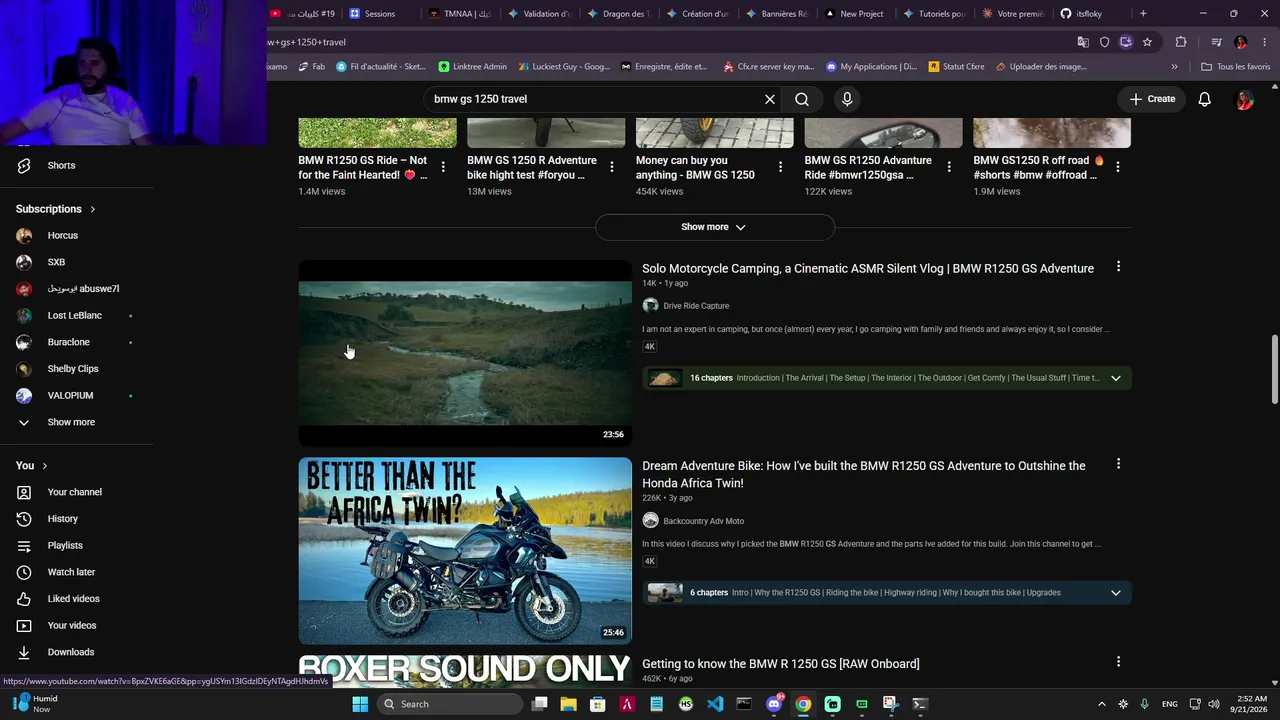
Task: Expand the You section chevron
Action: pyautogui.click(x=44, y=466)
